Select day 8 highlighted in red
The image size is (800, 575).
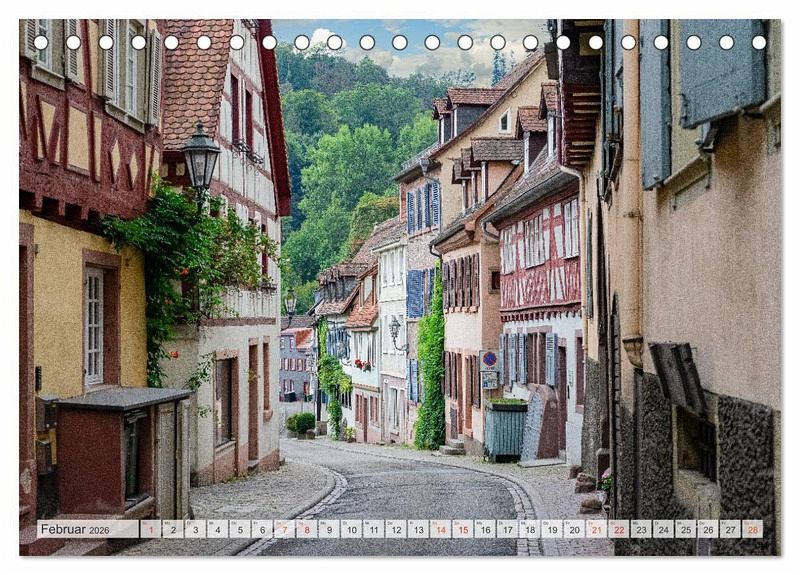click(306, 529)
